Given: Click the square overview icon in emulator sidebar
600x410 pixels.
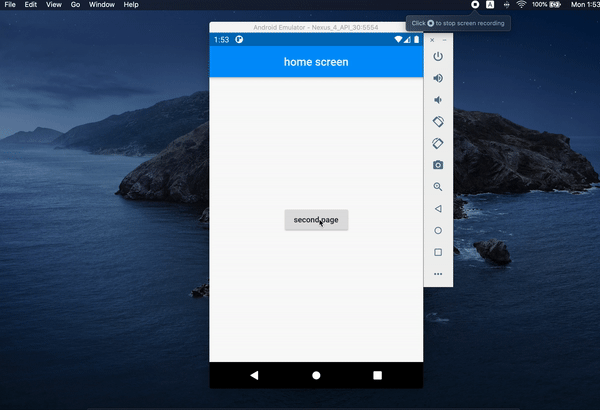Looking at the screenshot, I should [438, 252].
